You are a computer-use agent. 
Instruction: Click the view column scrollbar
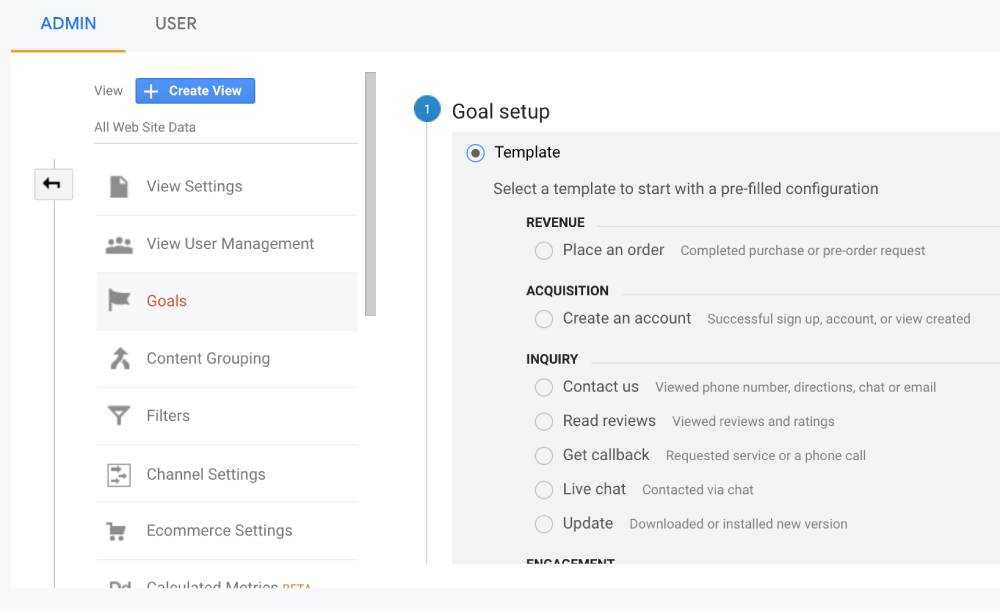click(371, 194)
